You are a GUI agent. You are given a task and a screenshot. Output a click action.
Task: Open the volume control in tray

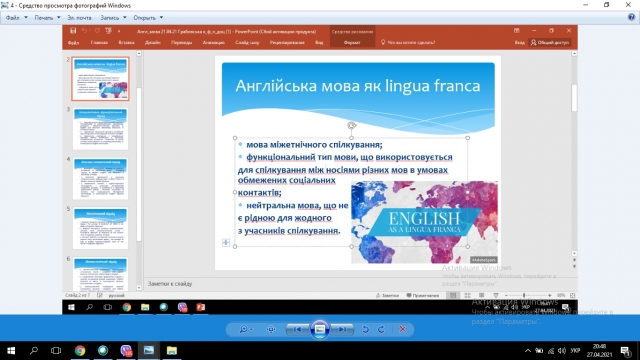562,351
